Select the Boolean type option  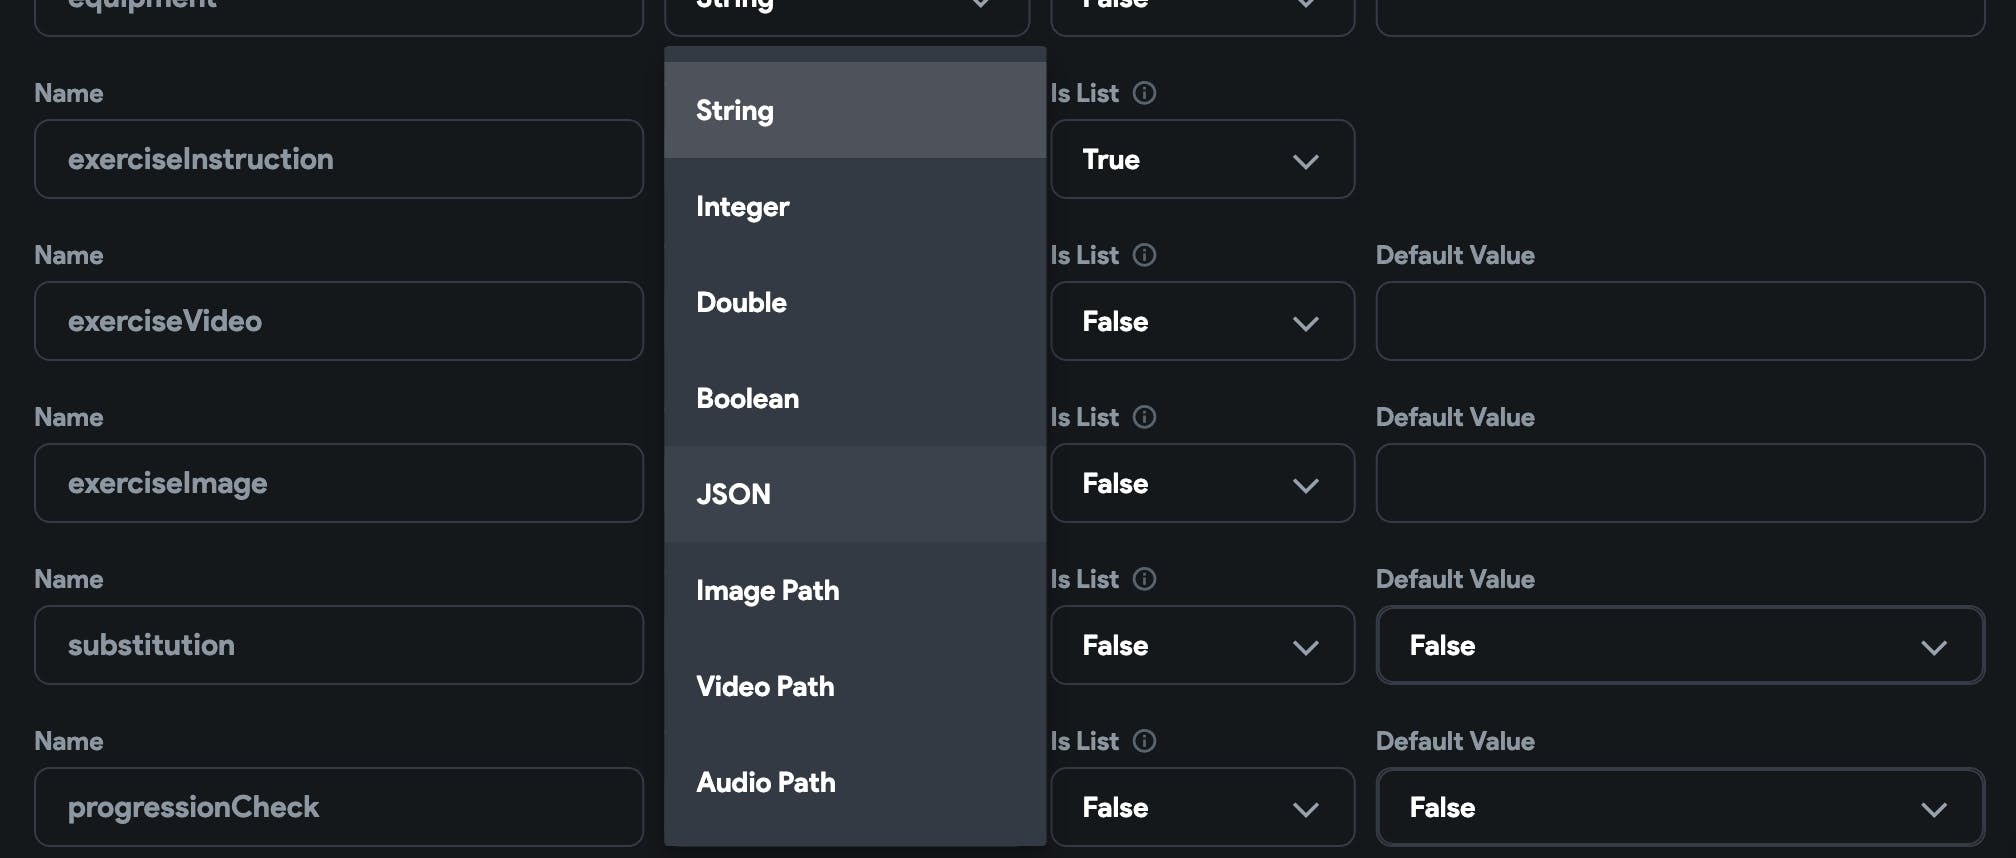click(x=855, y=398)
